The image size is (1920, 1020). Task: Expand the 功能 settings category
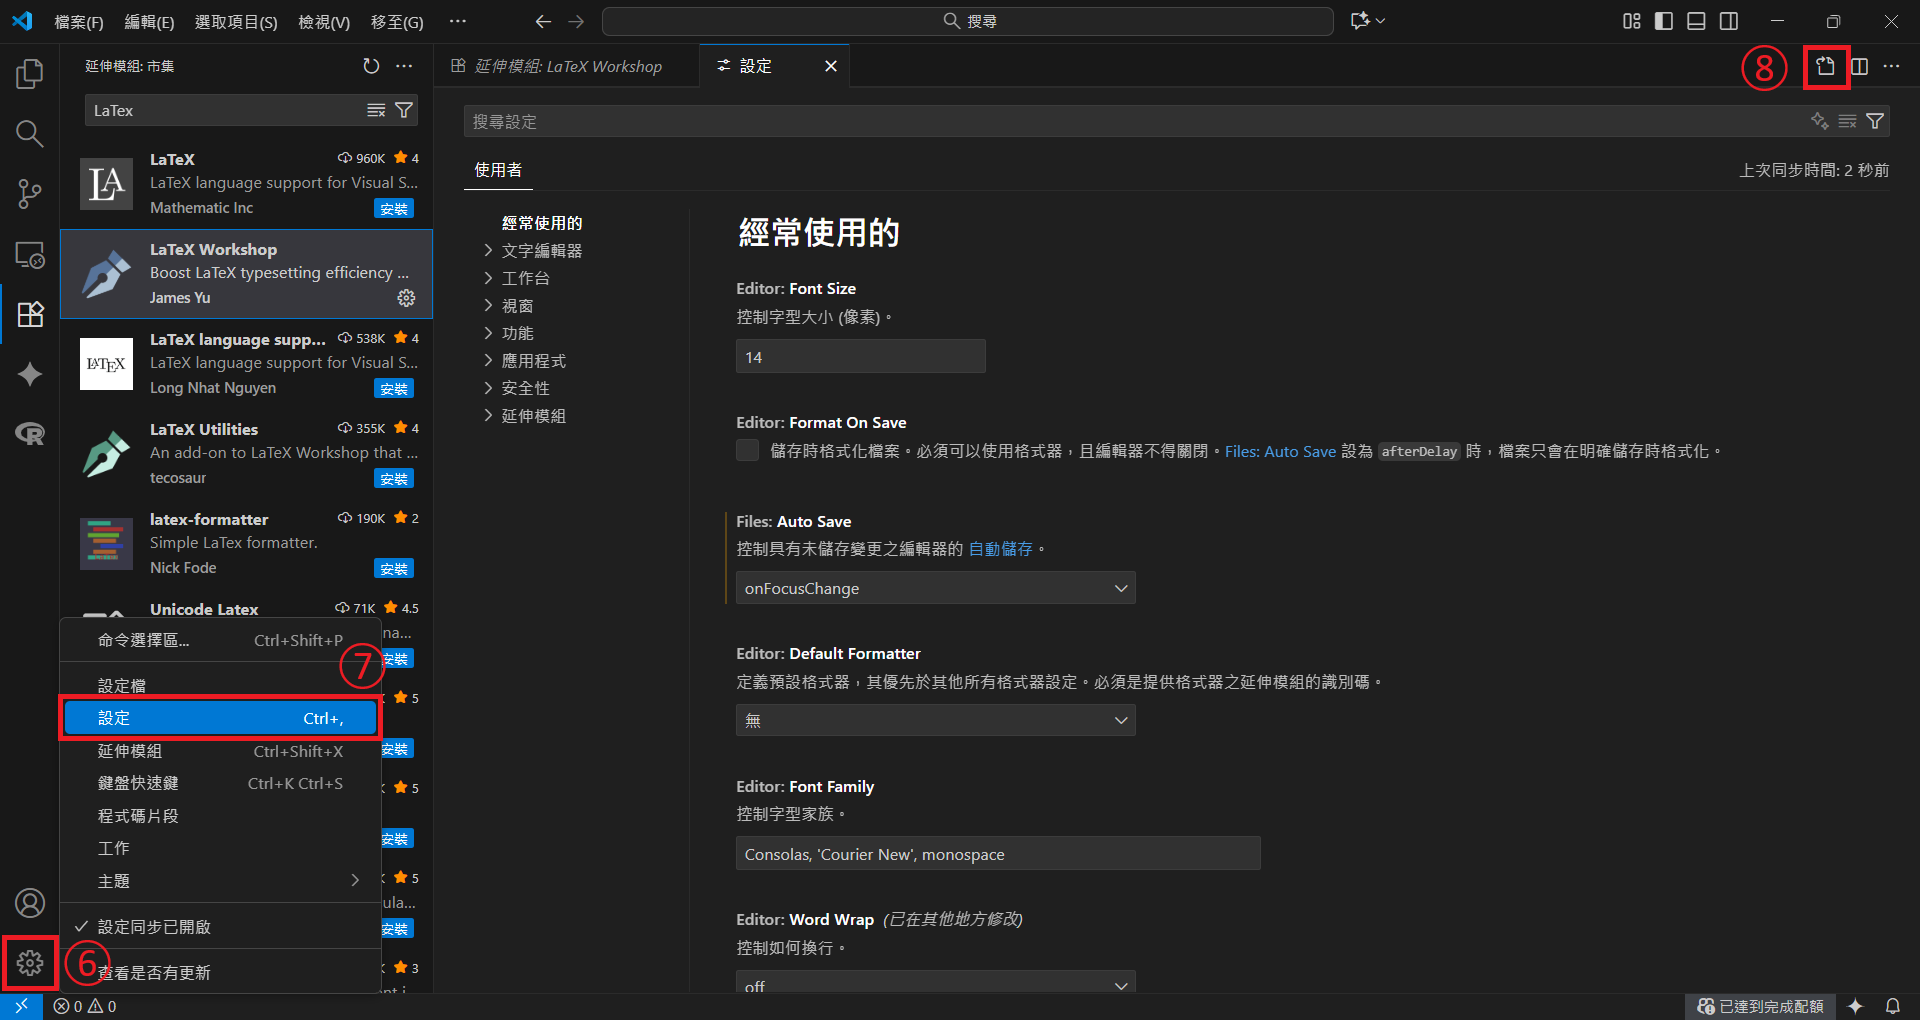(517, 333)
